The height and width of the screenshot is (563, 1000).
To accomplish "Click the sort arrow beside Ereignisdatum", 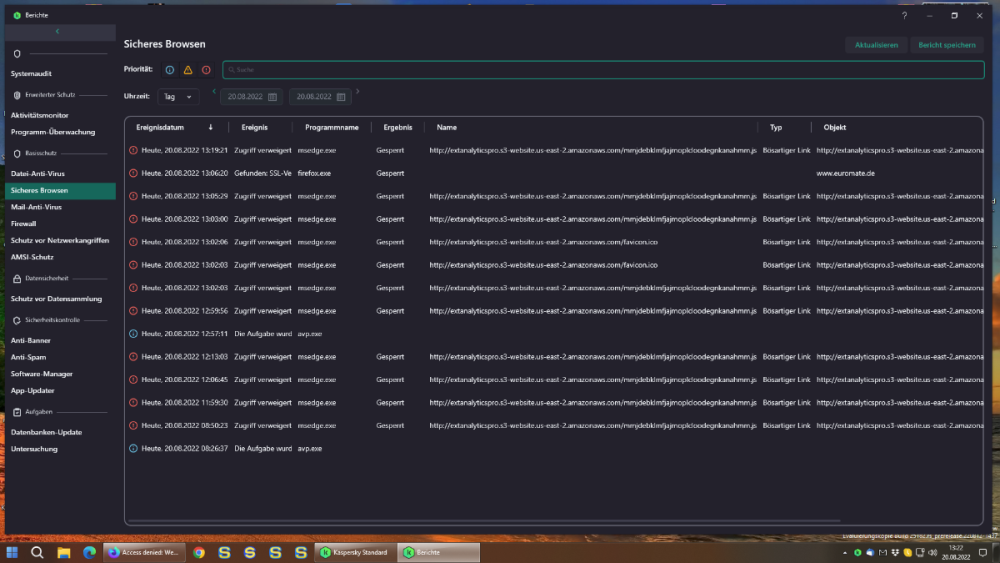I will tap(210, 128).
